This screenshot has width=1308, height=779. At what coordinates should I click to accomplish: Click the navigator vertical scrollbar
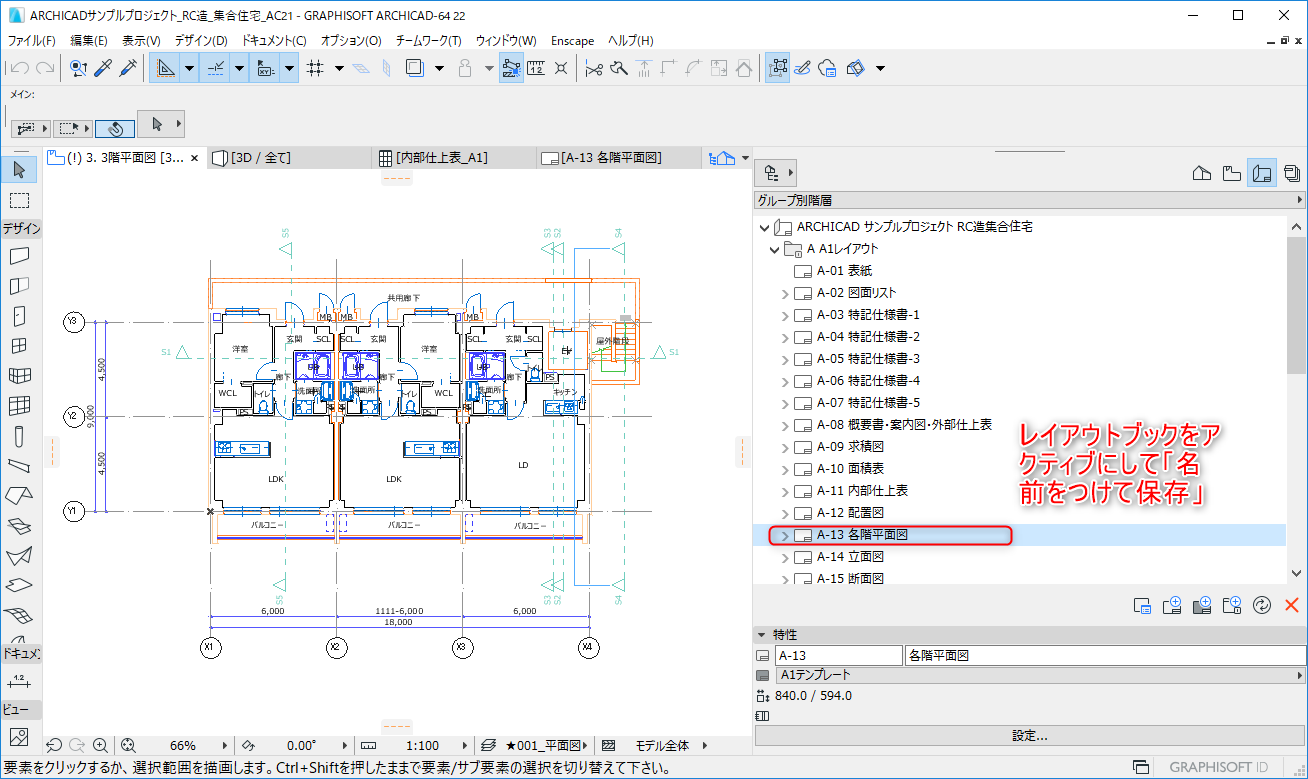coord(1297,400)
